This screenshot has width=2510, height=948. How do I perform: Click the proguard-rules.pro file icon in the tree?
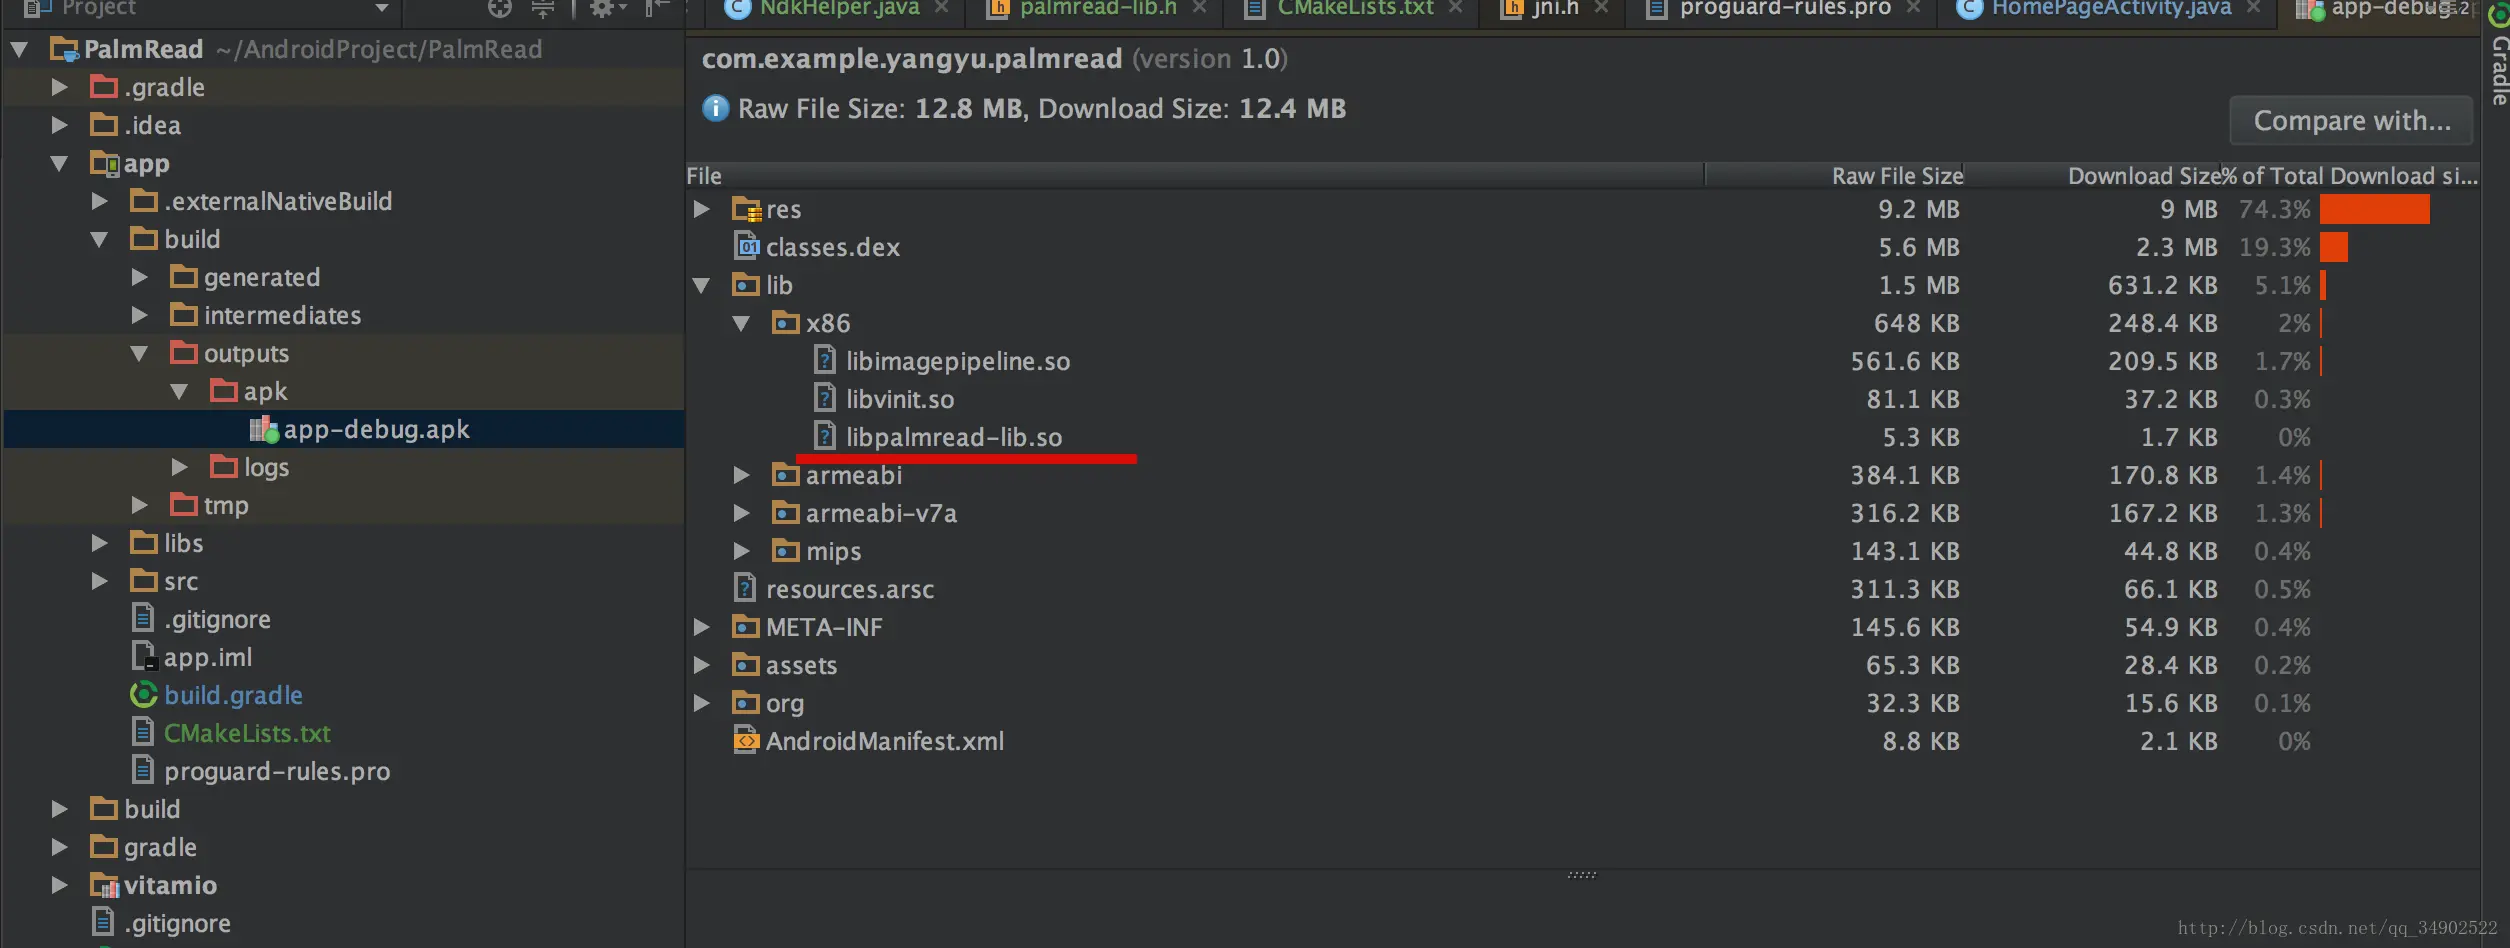point(143,770)
